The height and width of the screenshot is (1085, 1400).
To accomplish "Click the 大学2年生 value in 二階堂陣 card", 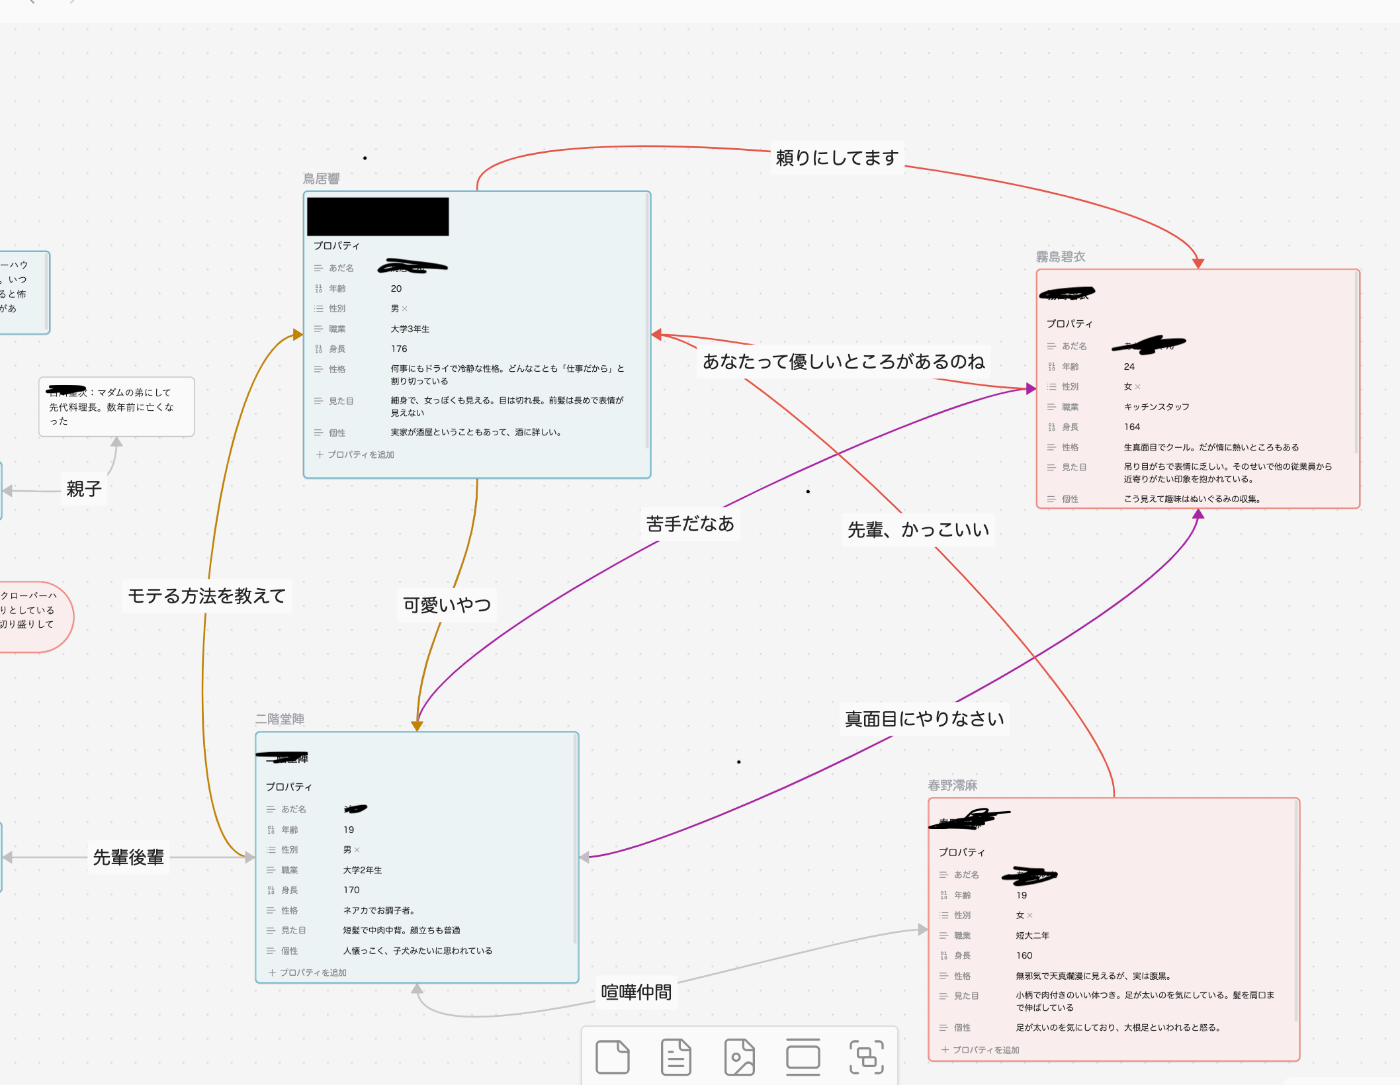I will [x=362, y=870].
